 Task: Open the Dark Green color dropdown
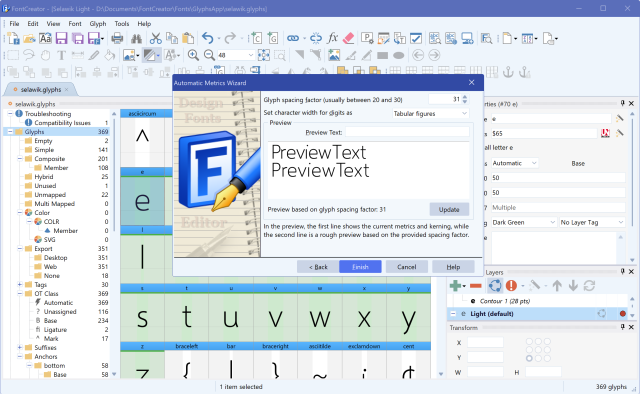click(x=524, y=223)
